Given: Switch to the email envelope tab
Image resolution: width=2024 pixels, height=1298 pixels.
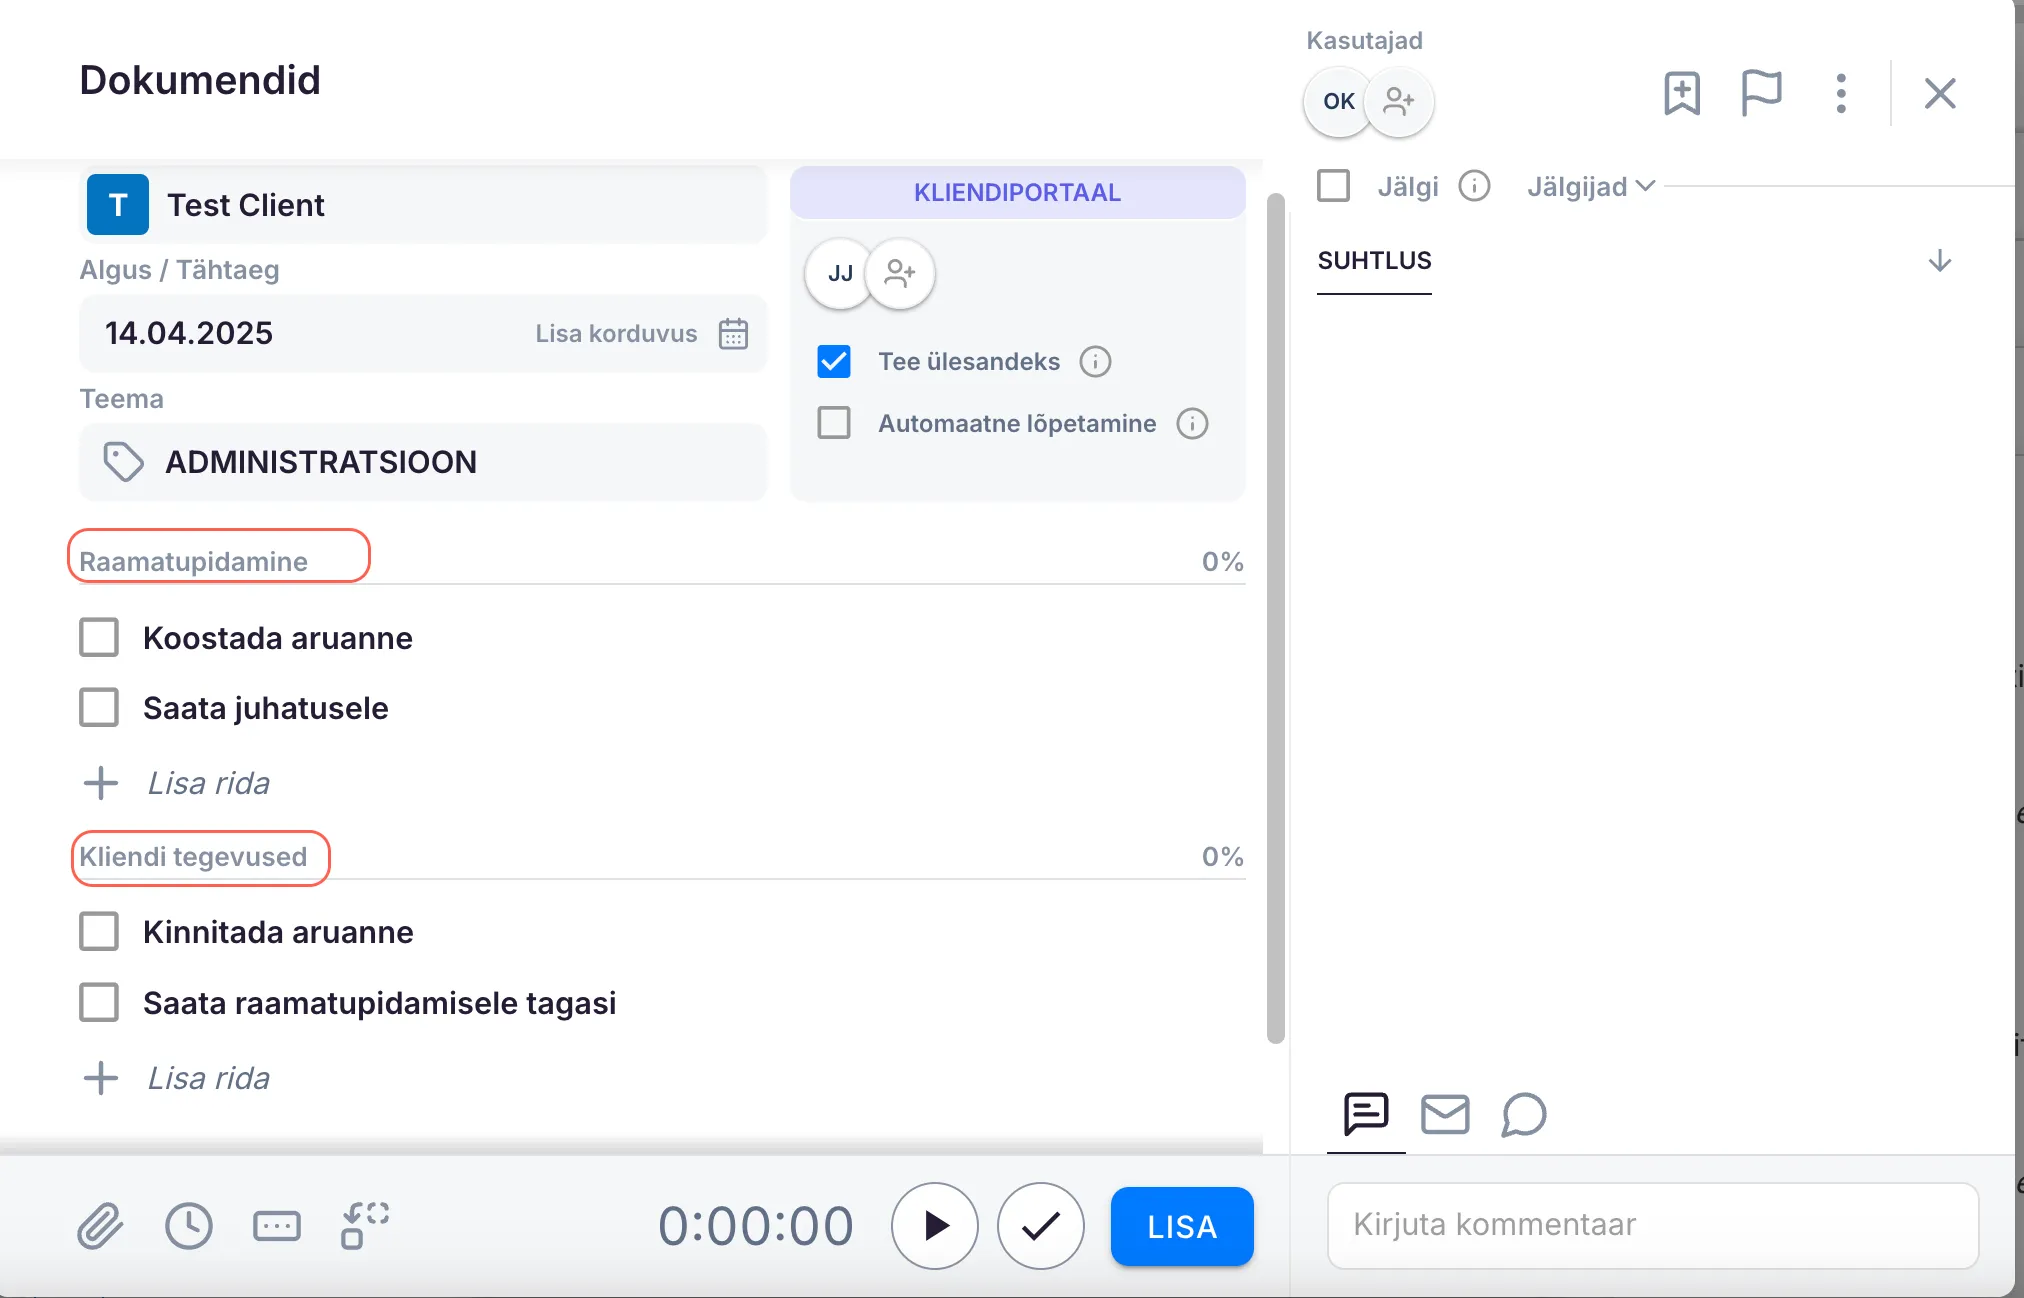Looking at the screenshot, I should 1445,1114.
